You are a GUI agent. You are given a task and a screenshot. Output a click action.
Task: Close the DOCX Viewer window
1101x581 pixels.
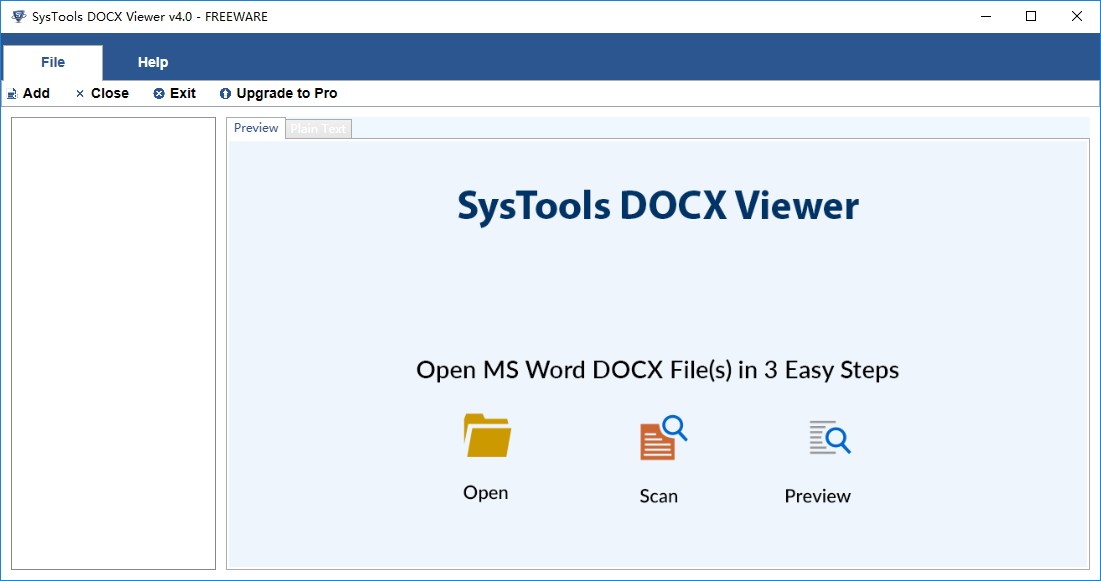click(1076, 16)
